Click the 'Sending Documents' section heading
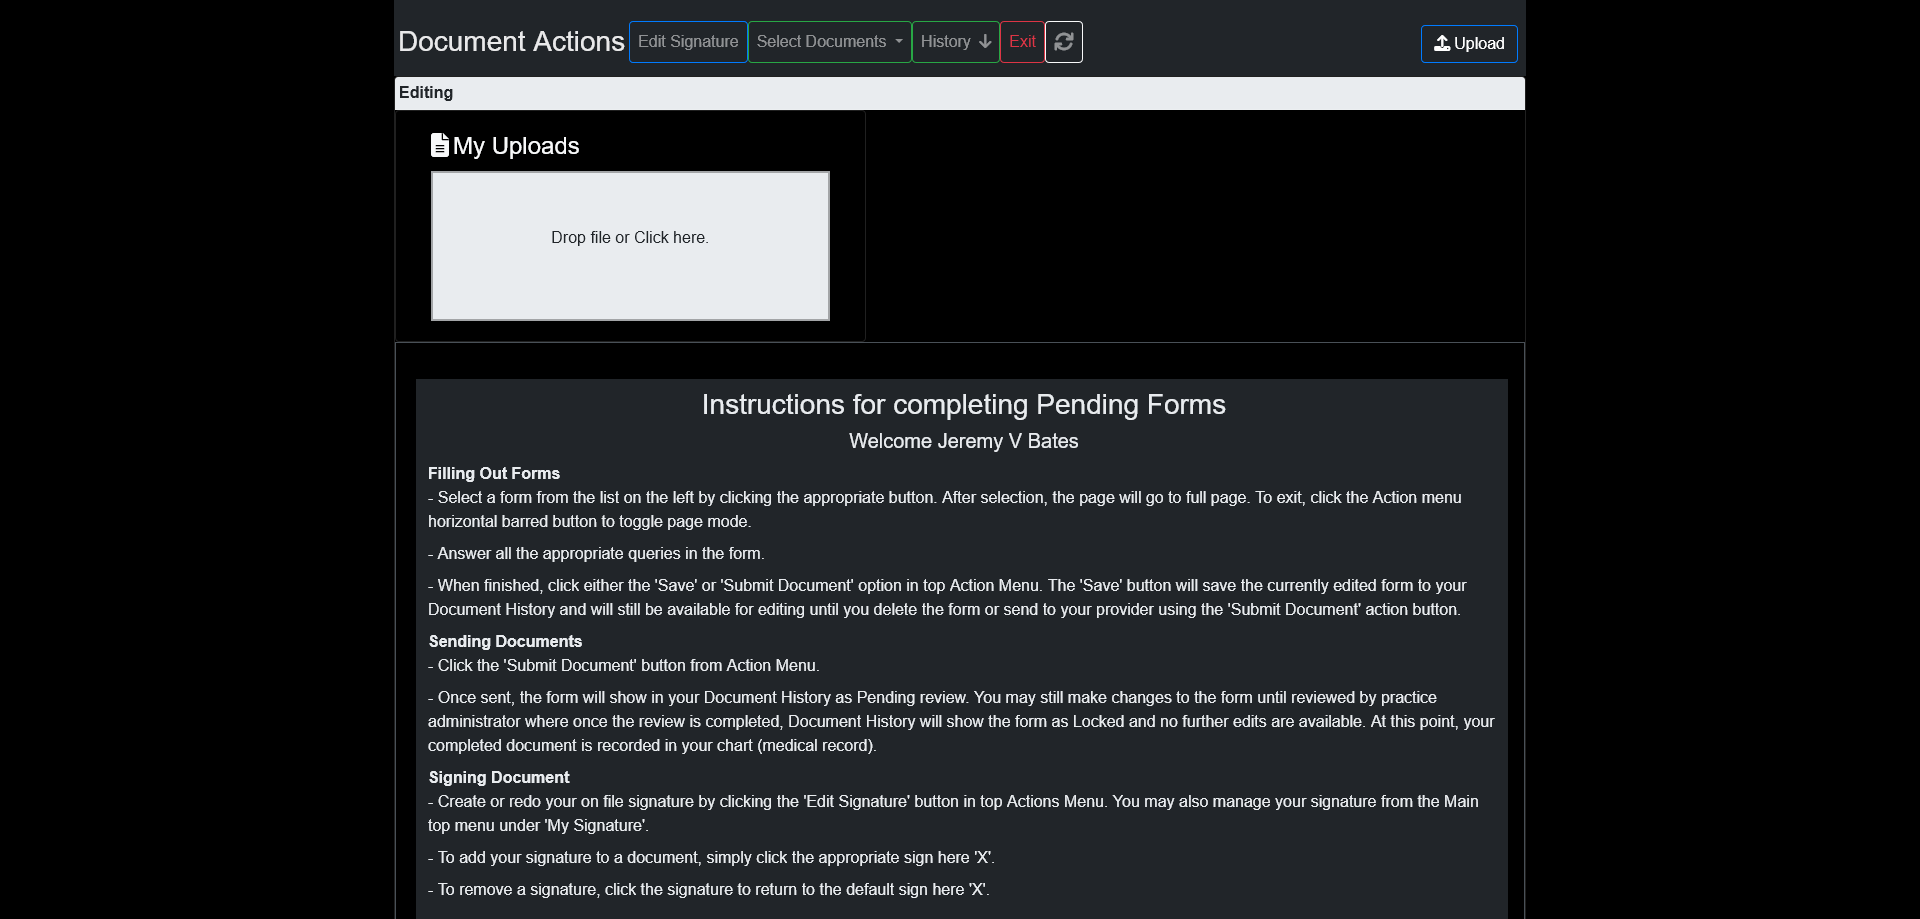 (x=505, y=642)
